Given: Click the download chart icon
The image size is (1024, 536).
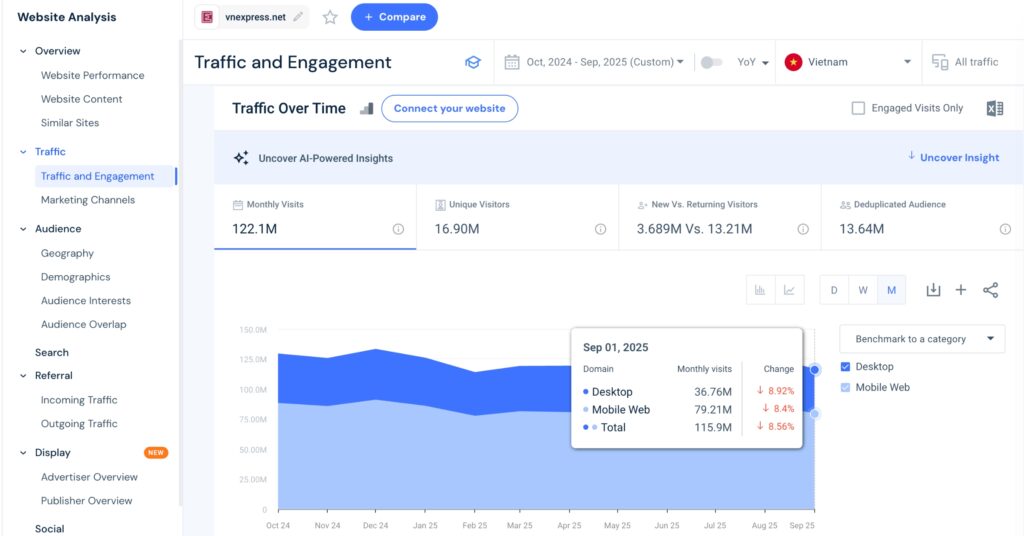Looking at the screenshot, I should click(933, 290).
